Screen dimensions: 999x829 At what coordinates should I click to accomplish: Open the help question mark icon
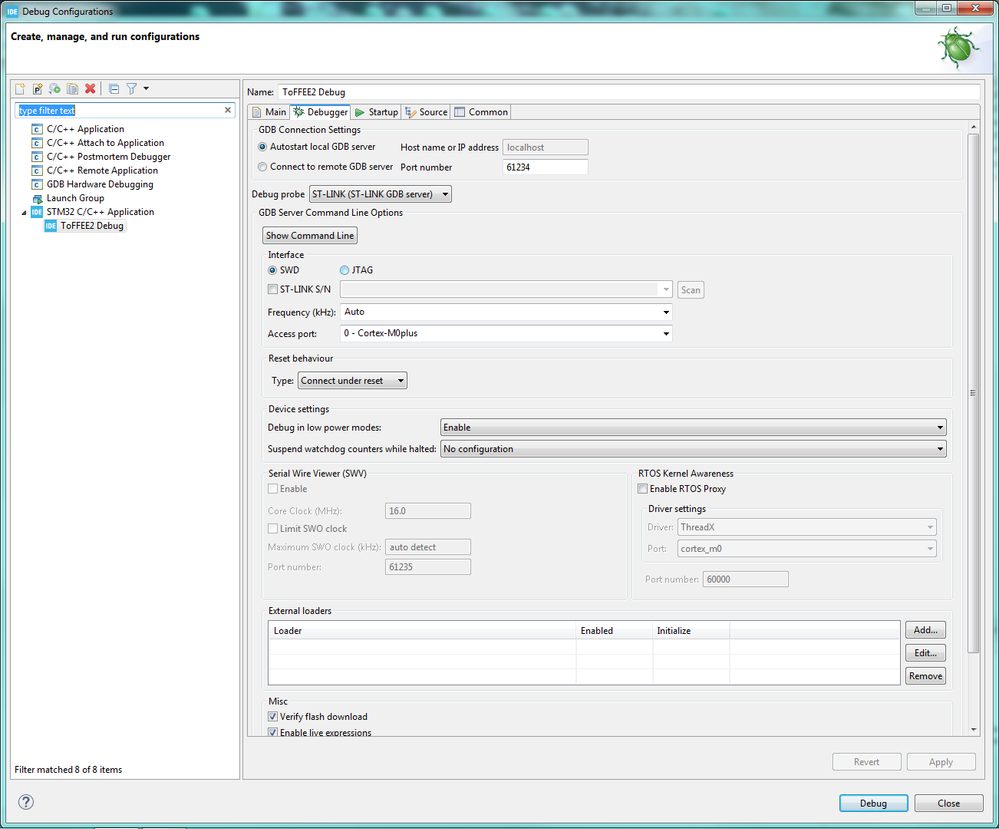tap(26, 802)
